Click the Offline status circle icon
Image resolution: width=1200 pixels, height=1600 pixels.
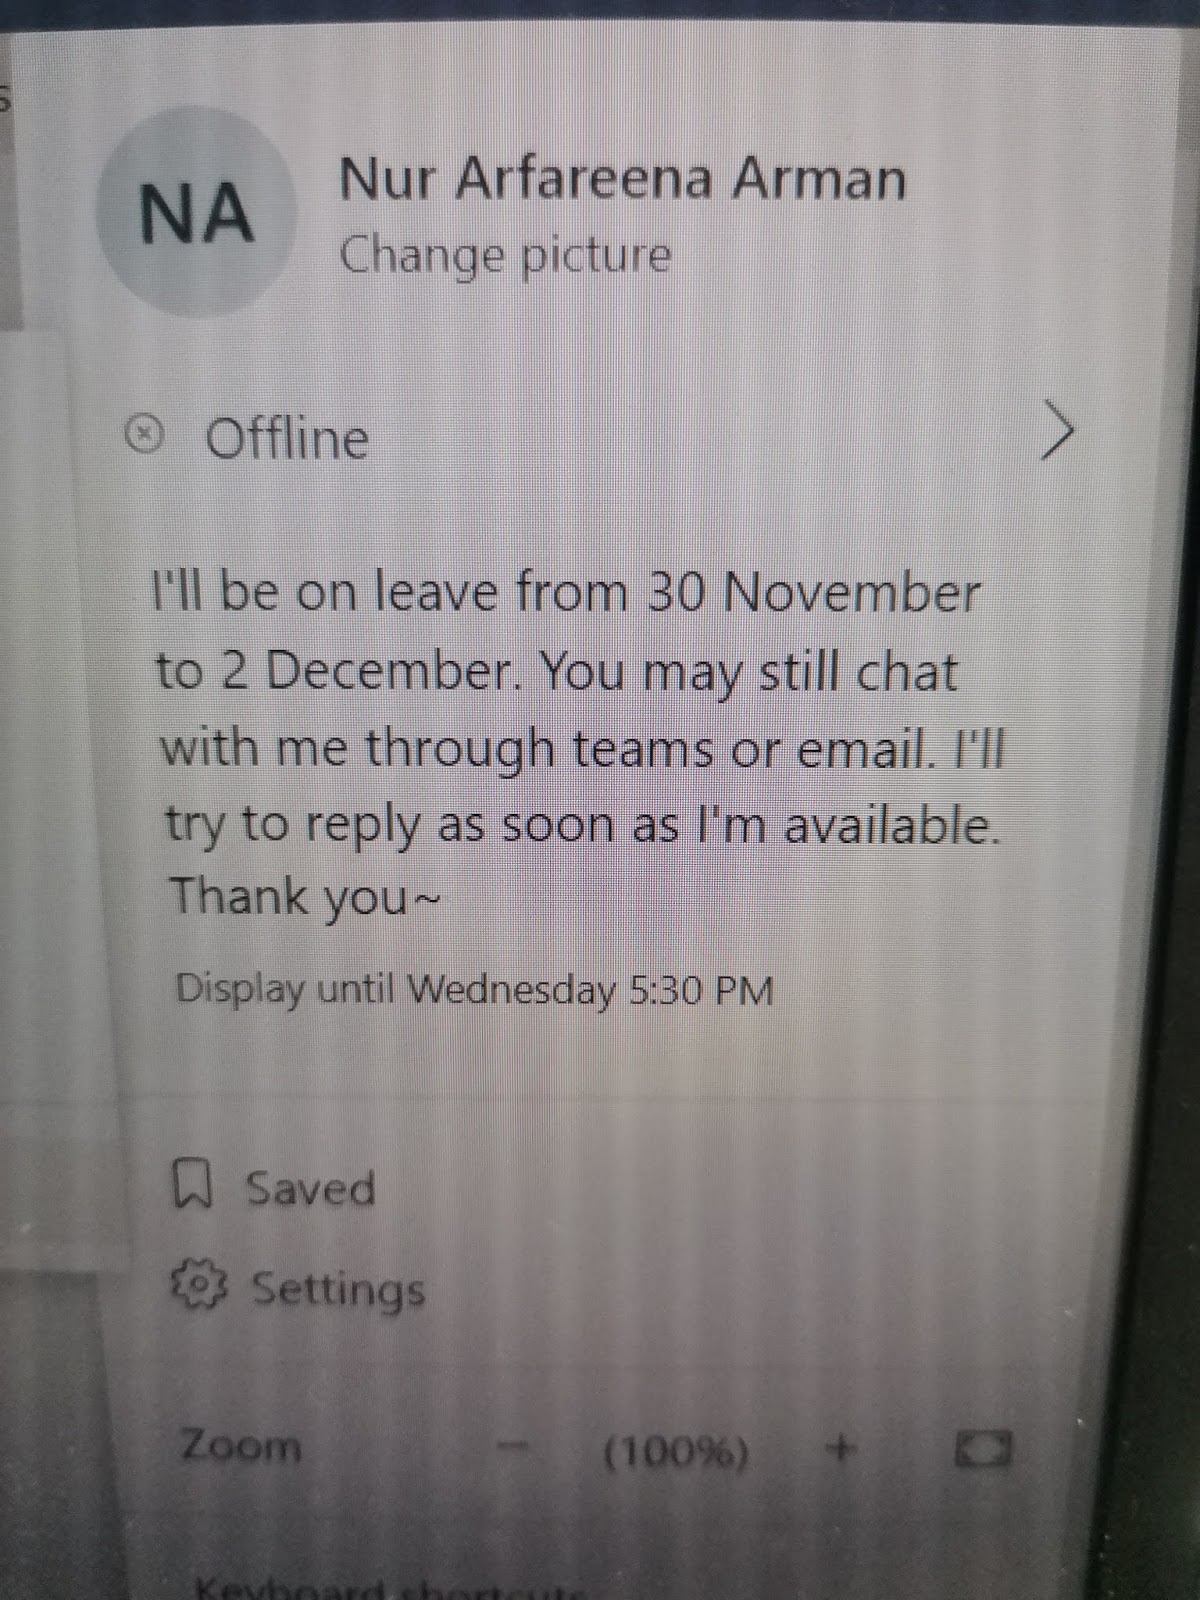click(146, 435)
